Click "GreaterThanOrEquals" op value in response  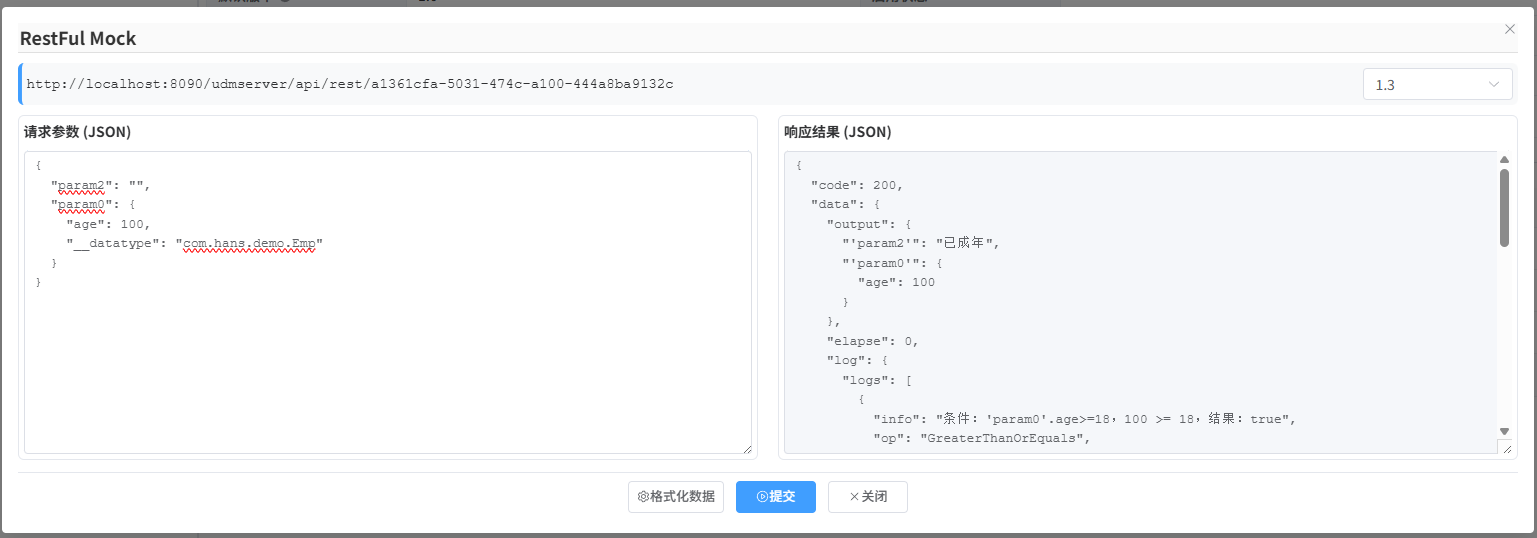click(x=1004, y=438)
